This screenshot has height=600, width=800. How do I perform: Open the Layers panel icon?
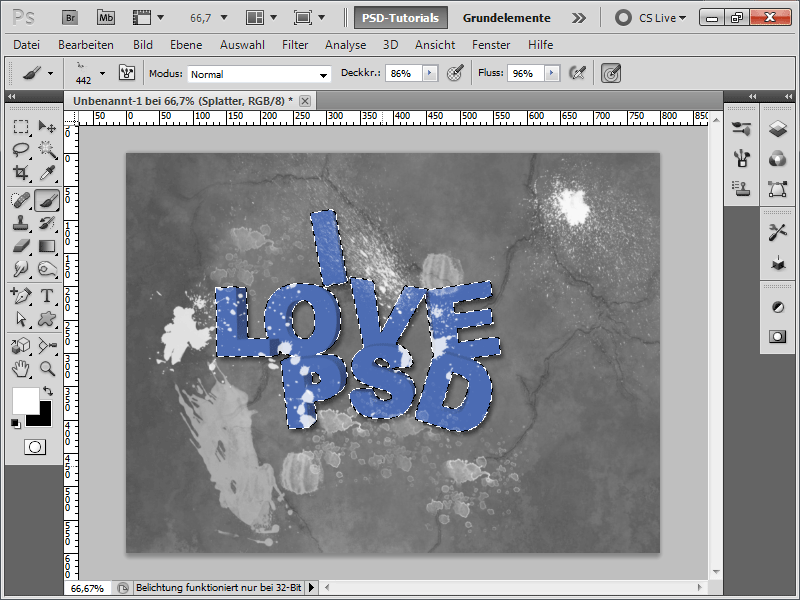click(778, 129)
